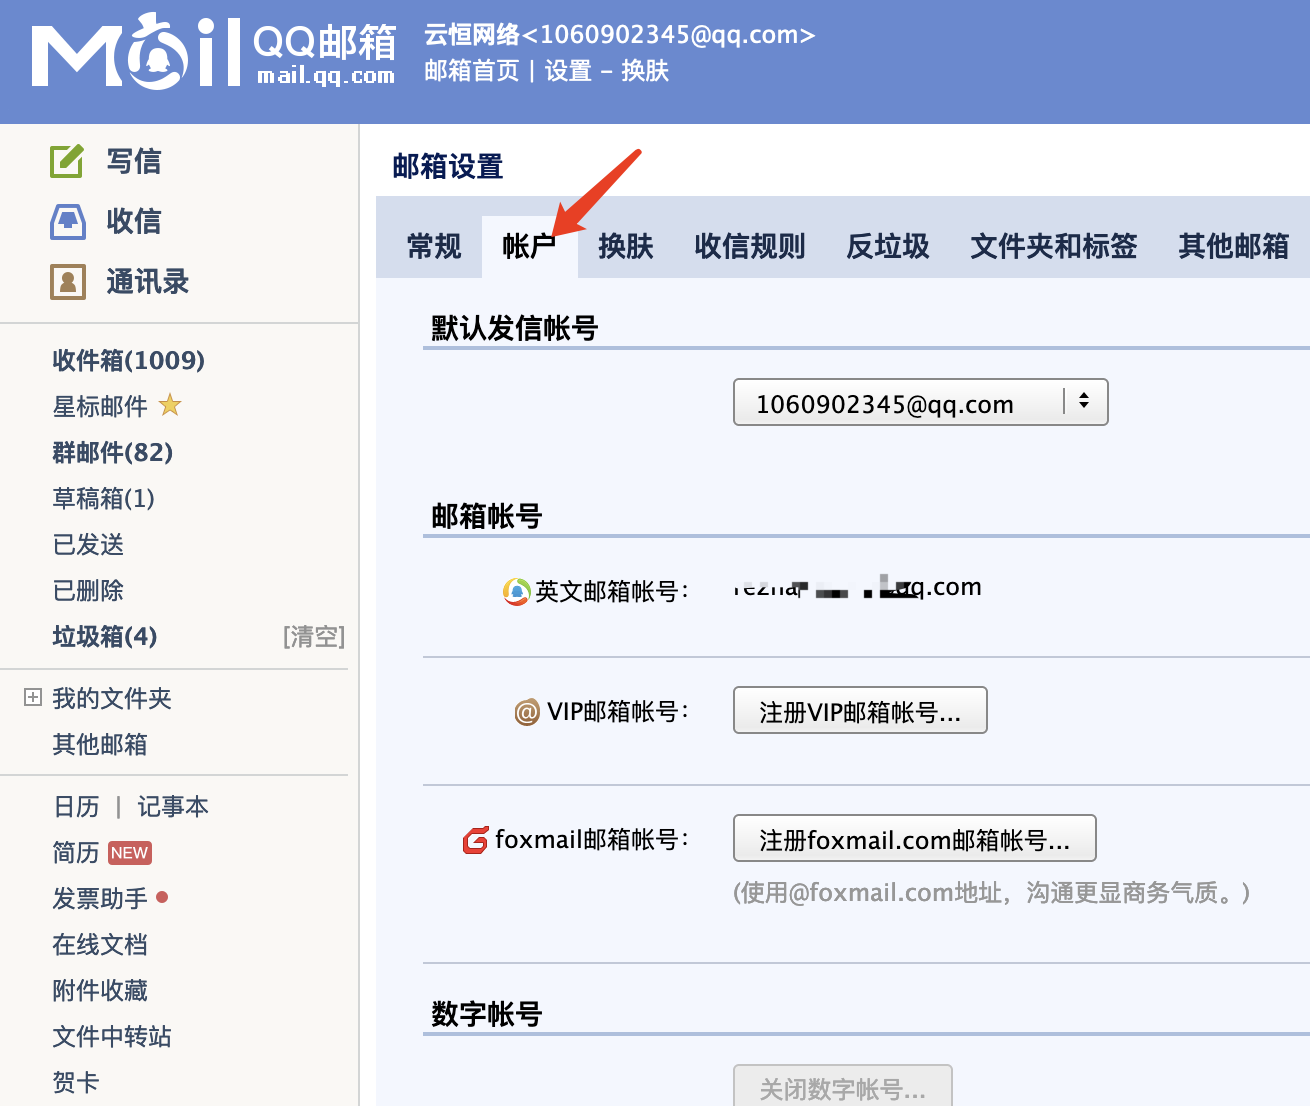Select the 帐户 settings tab
Viewport: 1310px width, 1106px height.
click(x=530, y=246)
